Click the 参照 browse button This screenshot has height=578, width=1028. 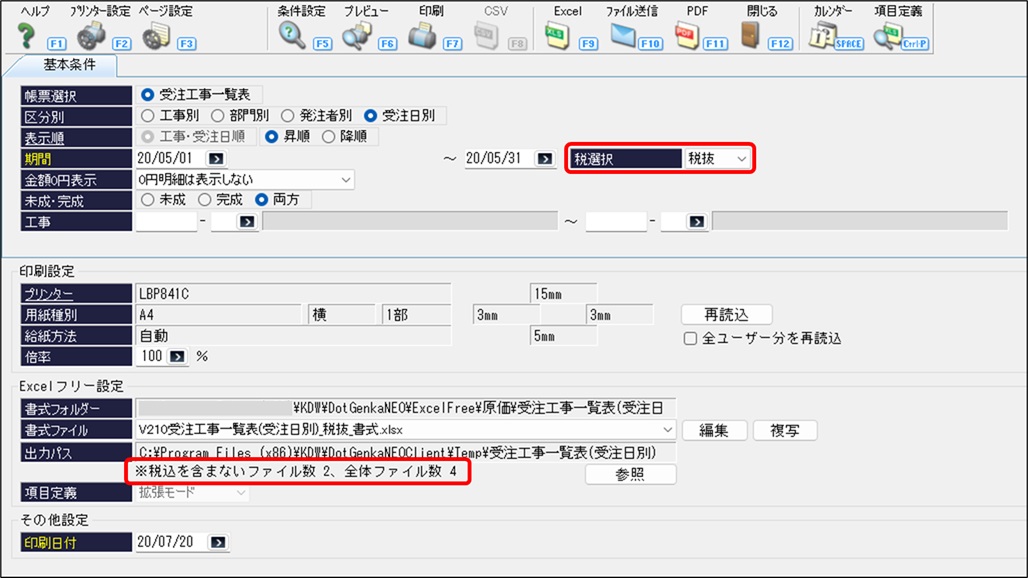pyautogui.click(x=630, y=474)
